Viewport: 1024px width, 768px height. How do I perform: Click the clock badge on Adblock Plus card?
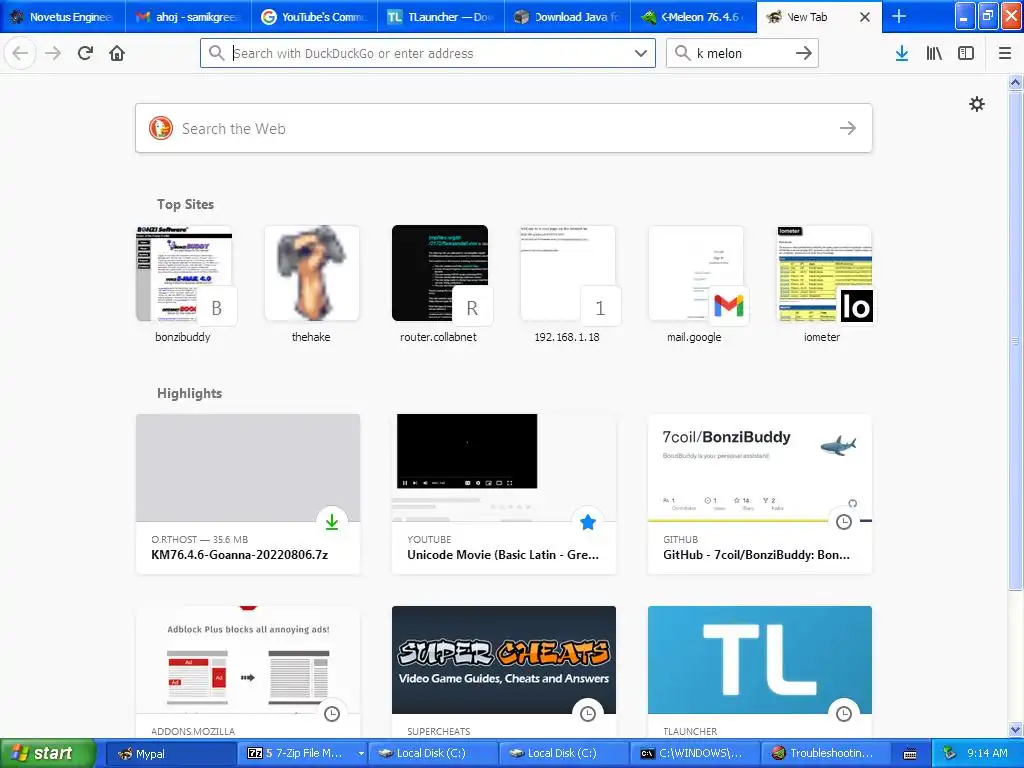point(332,714)
